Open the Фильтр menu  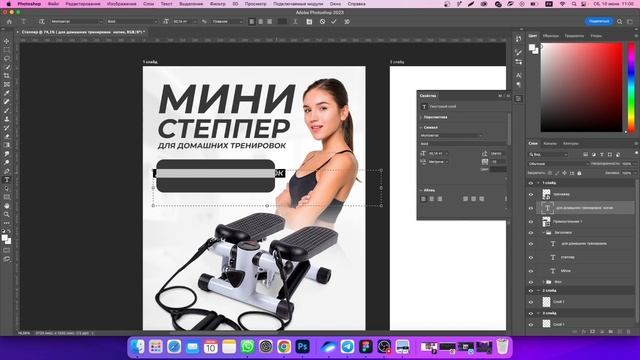pyautogui.click(x=218, y=4)
